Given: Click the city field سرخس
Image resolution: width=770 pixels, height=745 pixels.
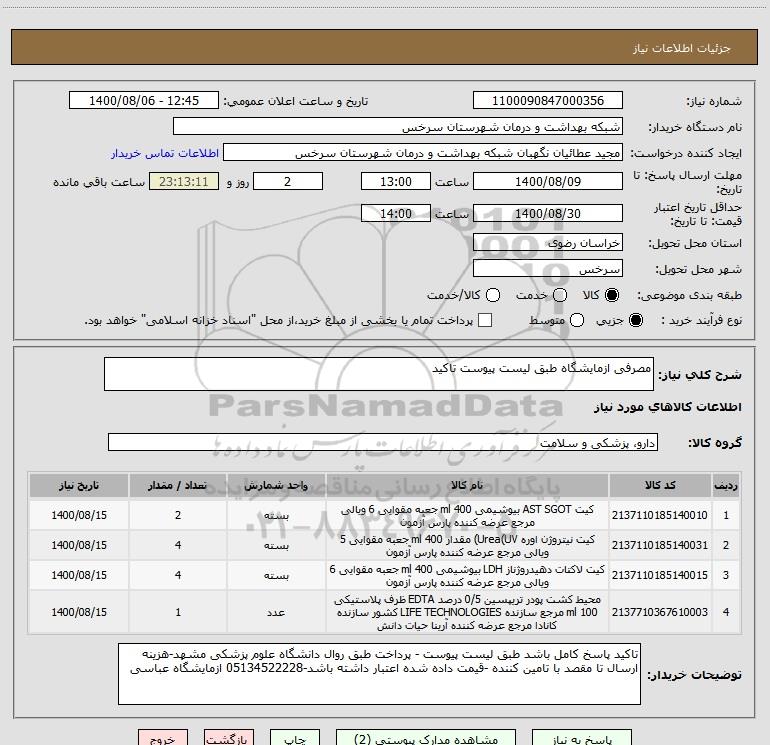Looking at the screenshot, I should coord(548,268).
